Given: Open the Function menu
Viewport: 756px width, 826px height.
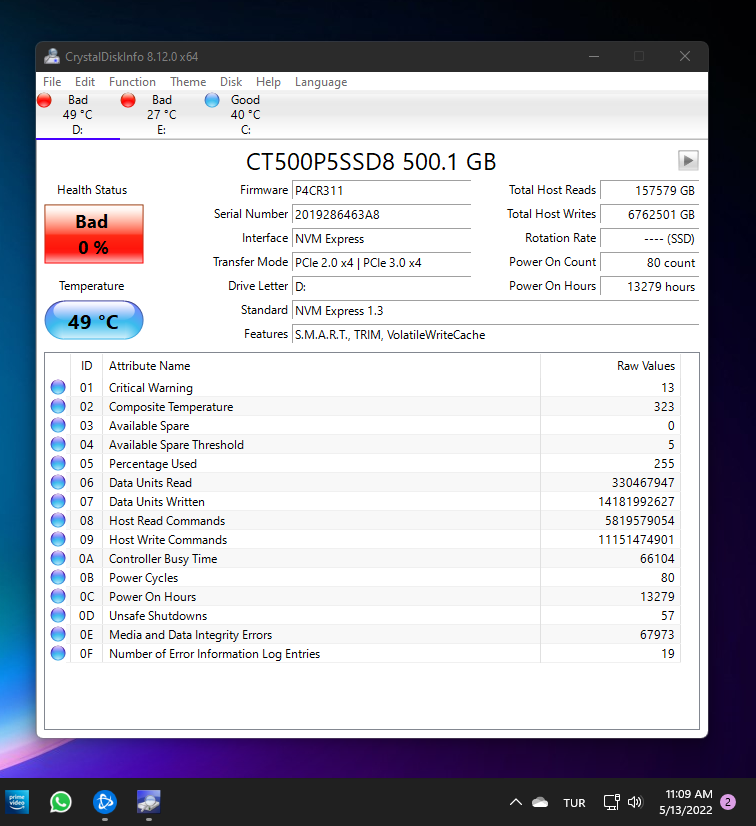Looking at the screenshot, I should click(132, 82).
